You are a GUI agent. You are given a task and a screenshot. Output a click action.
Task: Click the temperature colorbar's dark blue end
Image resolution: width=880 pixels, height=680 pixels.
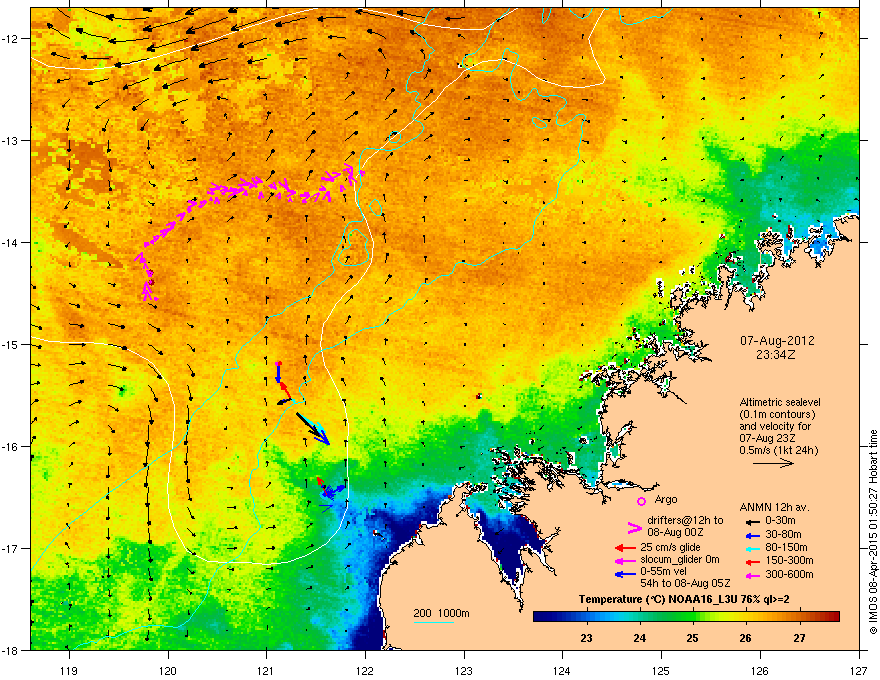[542, 617]
